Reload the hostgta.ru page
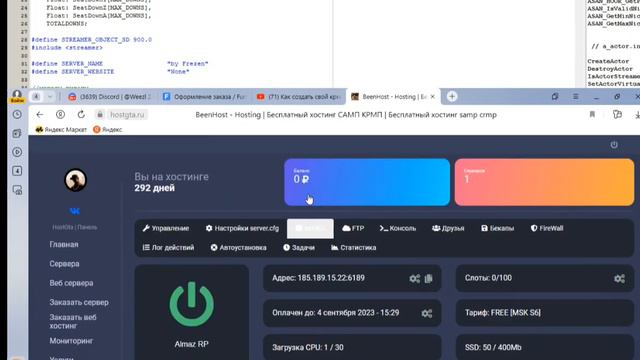 pyautogui.click(x=81, y=115)
